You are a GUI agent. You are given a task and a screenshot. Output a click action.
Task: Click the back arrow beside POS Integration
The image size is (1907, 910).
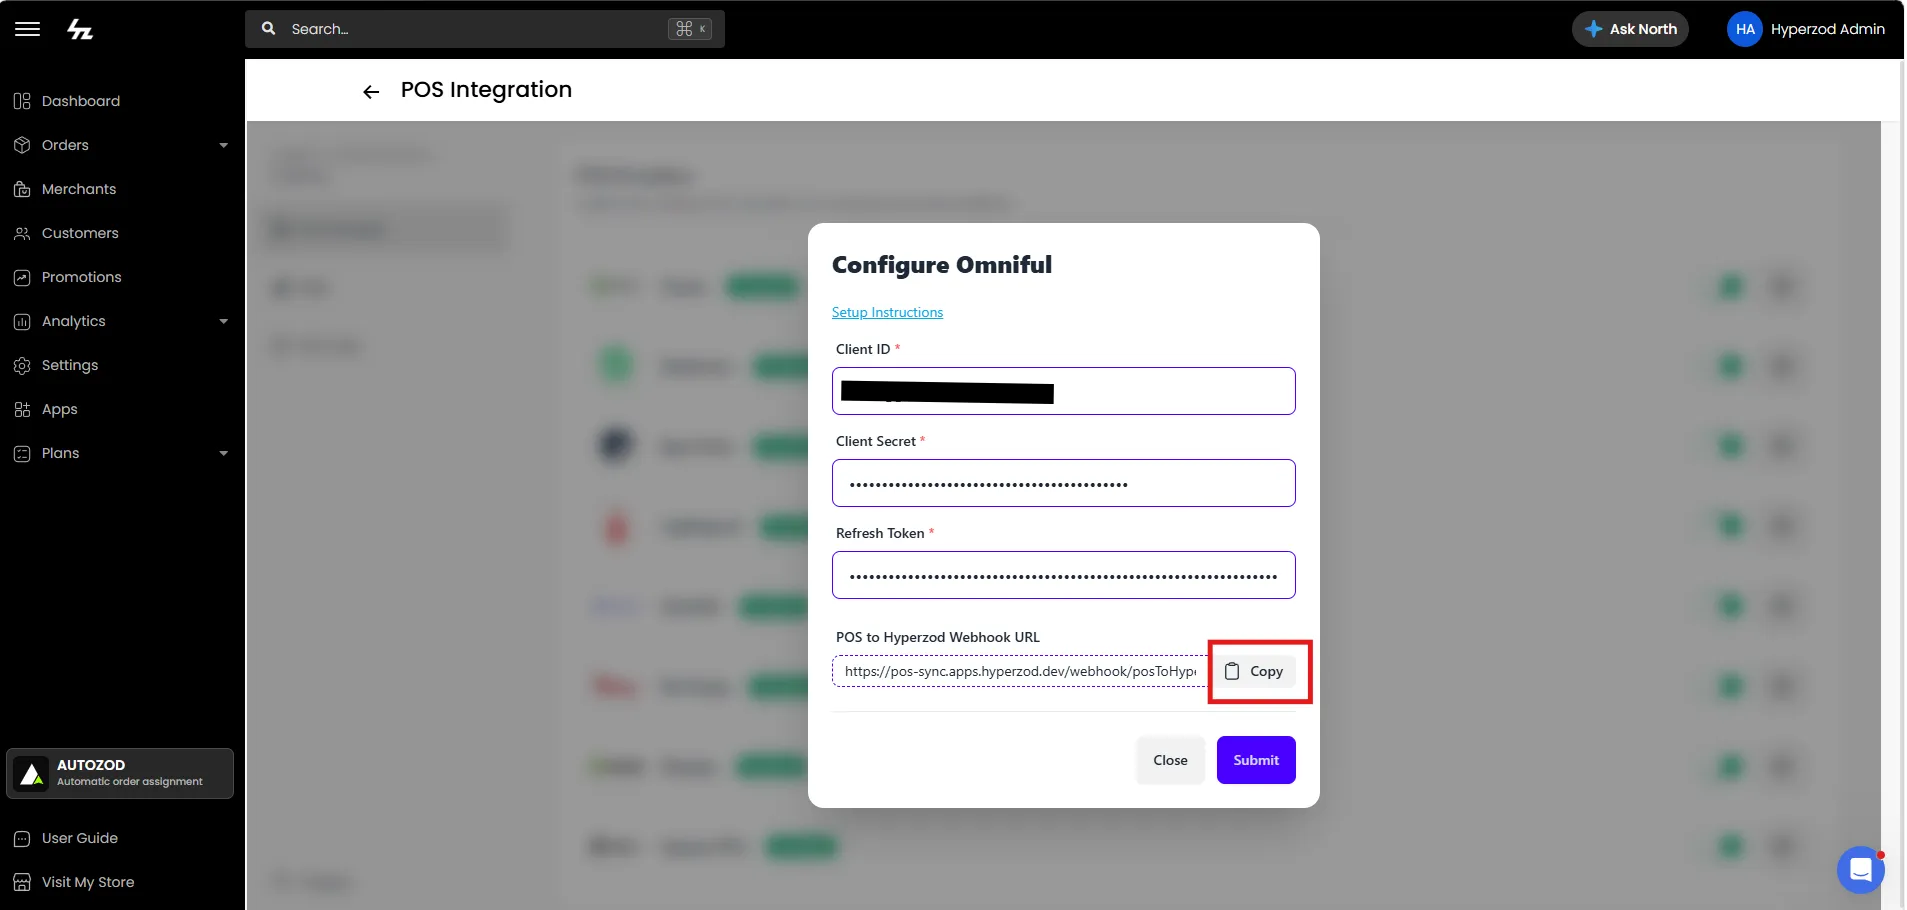click(371, 92)
